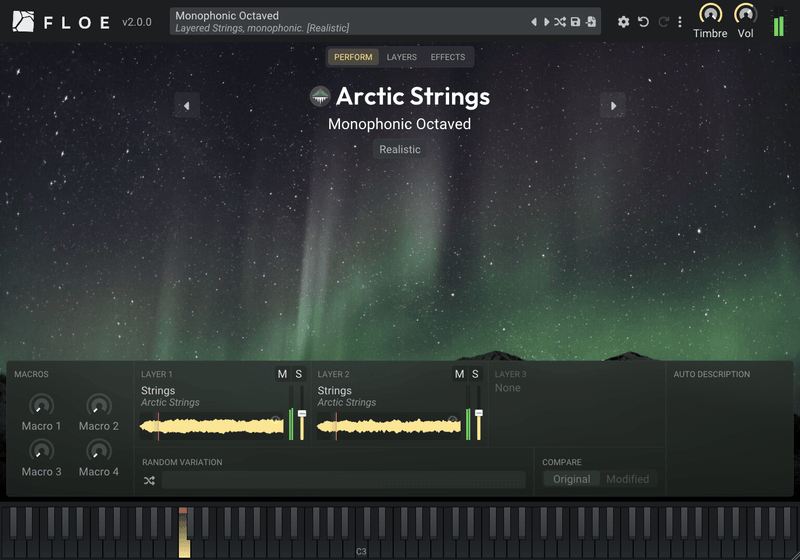
Task: Save the preset with the floppy disk icon
Action: pyautogui.click(x=576, y=22)
